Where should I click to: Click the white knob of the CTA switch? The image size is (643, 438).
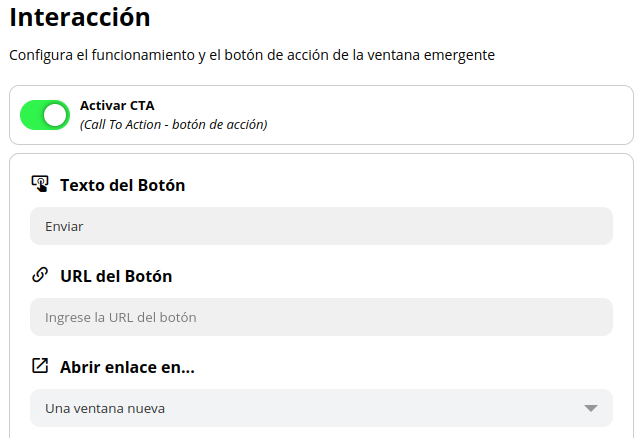point(56,115)
